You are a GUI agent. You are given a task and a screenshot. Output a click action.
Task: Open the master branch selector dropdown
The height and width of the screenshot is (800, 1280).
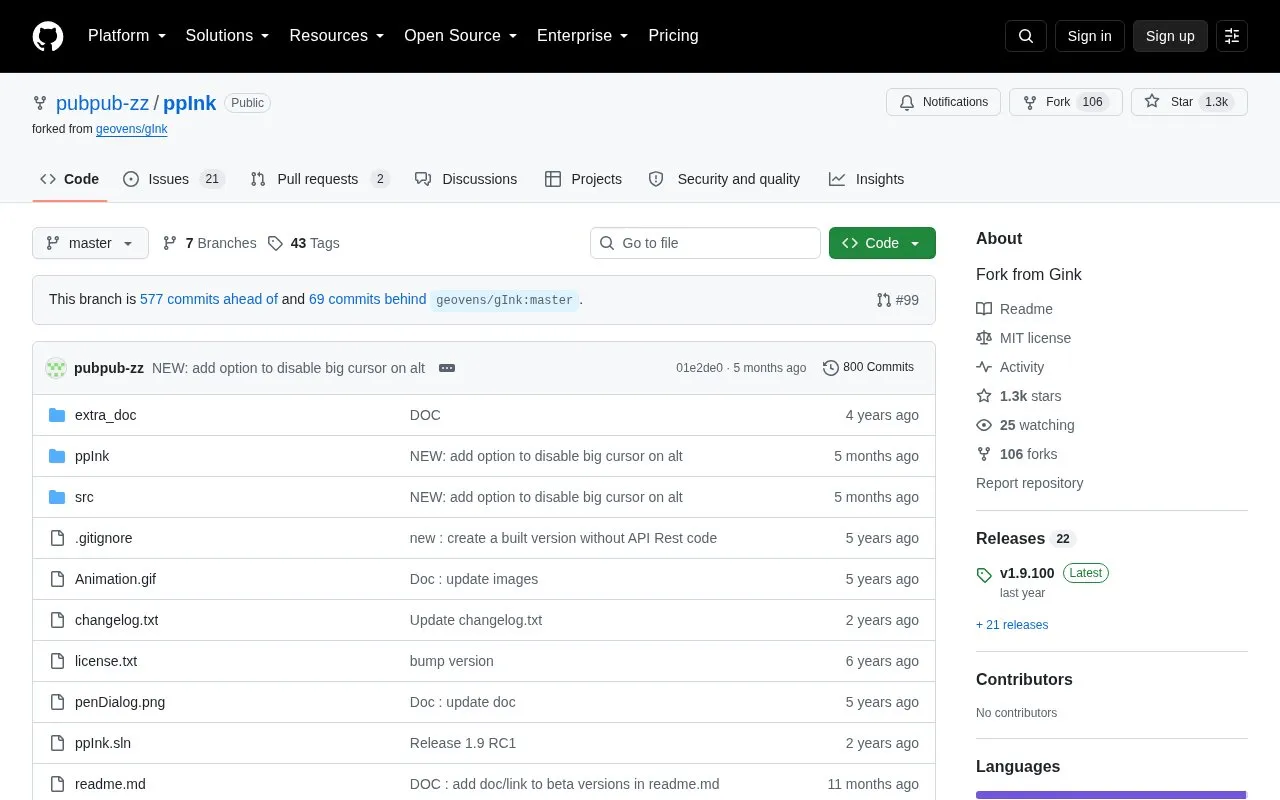90,243
